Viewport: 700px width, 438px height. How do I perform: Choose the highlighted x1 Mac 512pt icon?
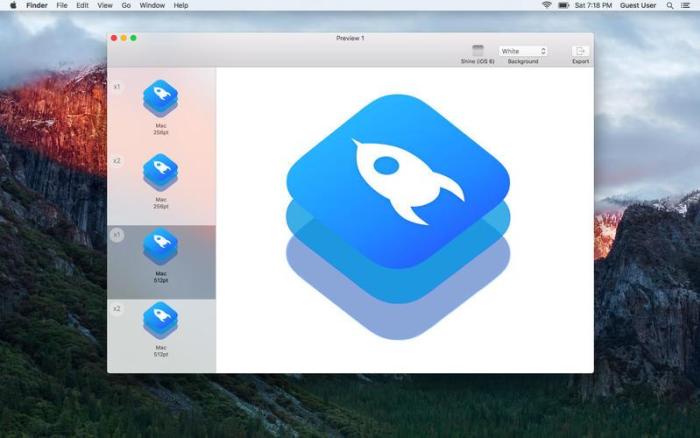coord(160,246)
